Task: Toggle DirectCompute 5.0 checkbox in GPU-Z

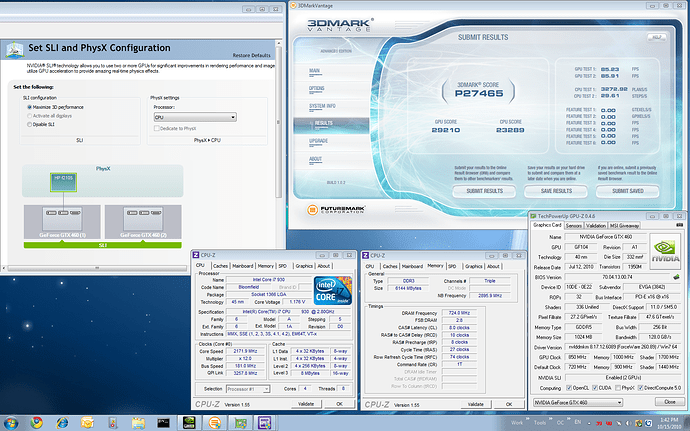Action: click(x=640, y=388)
